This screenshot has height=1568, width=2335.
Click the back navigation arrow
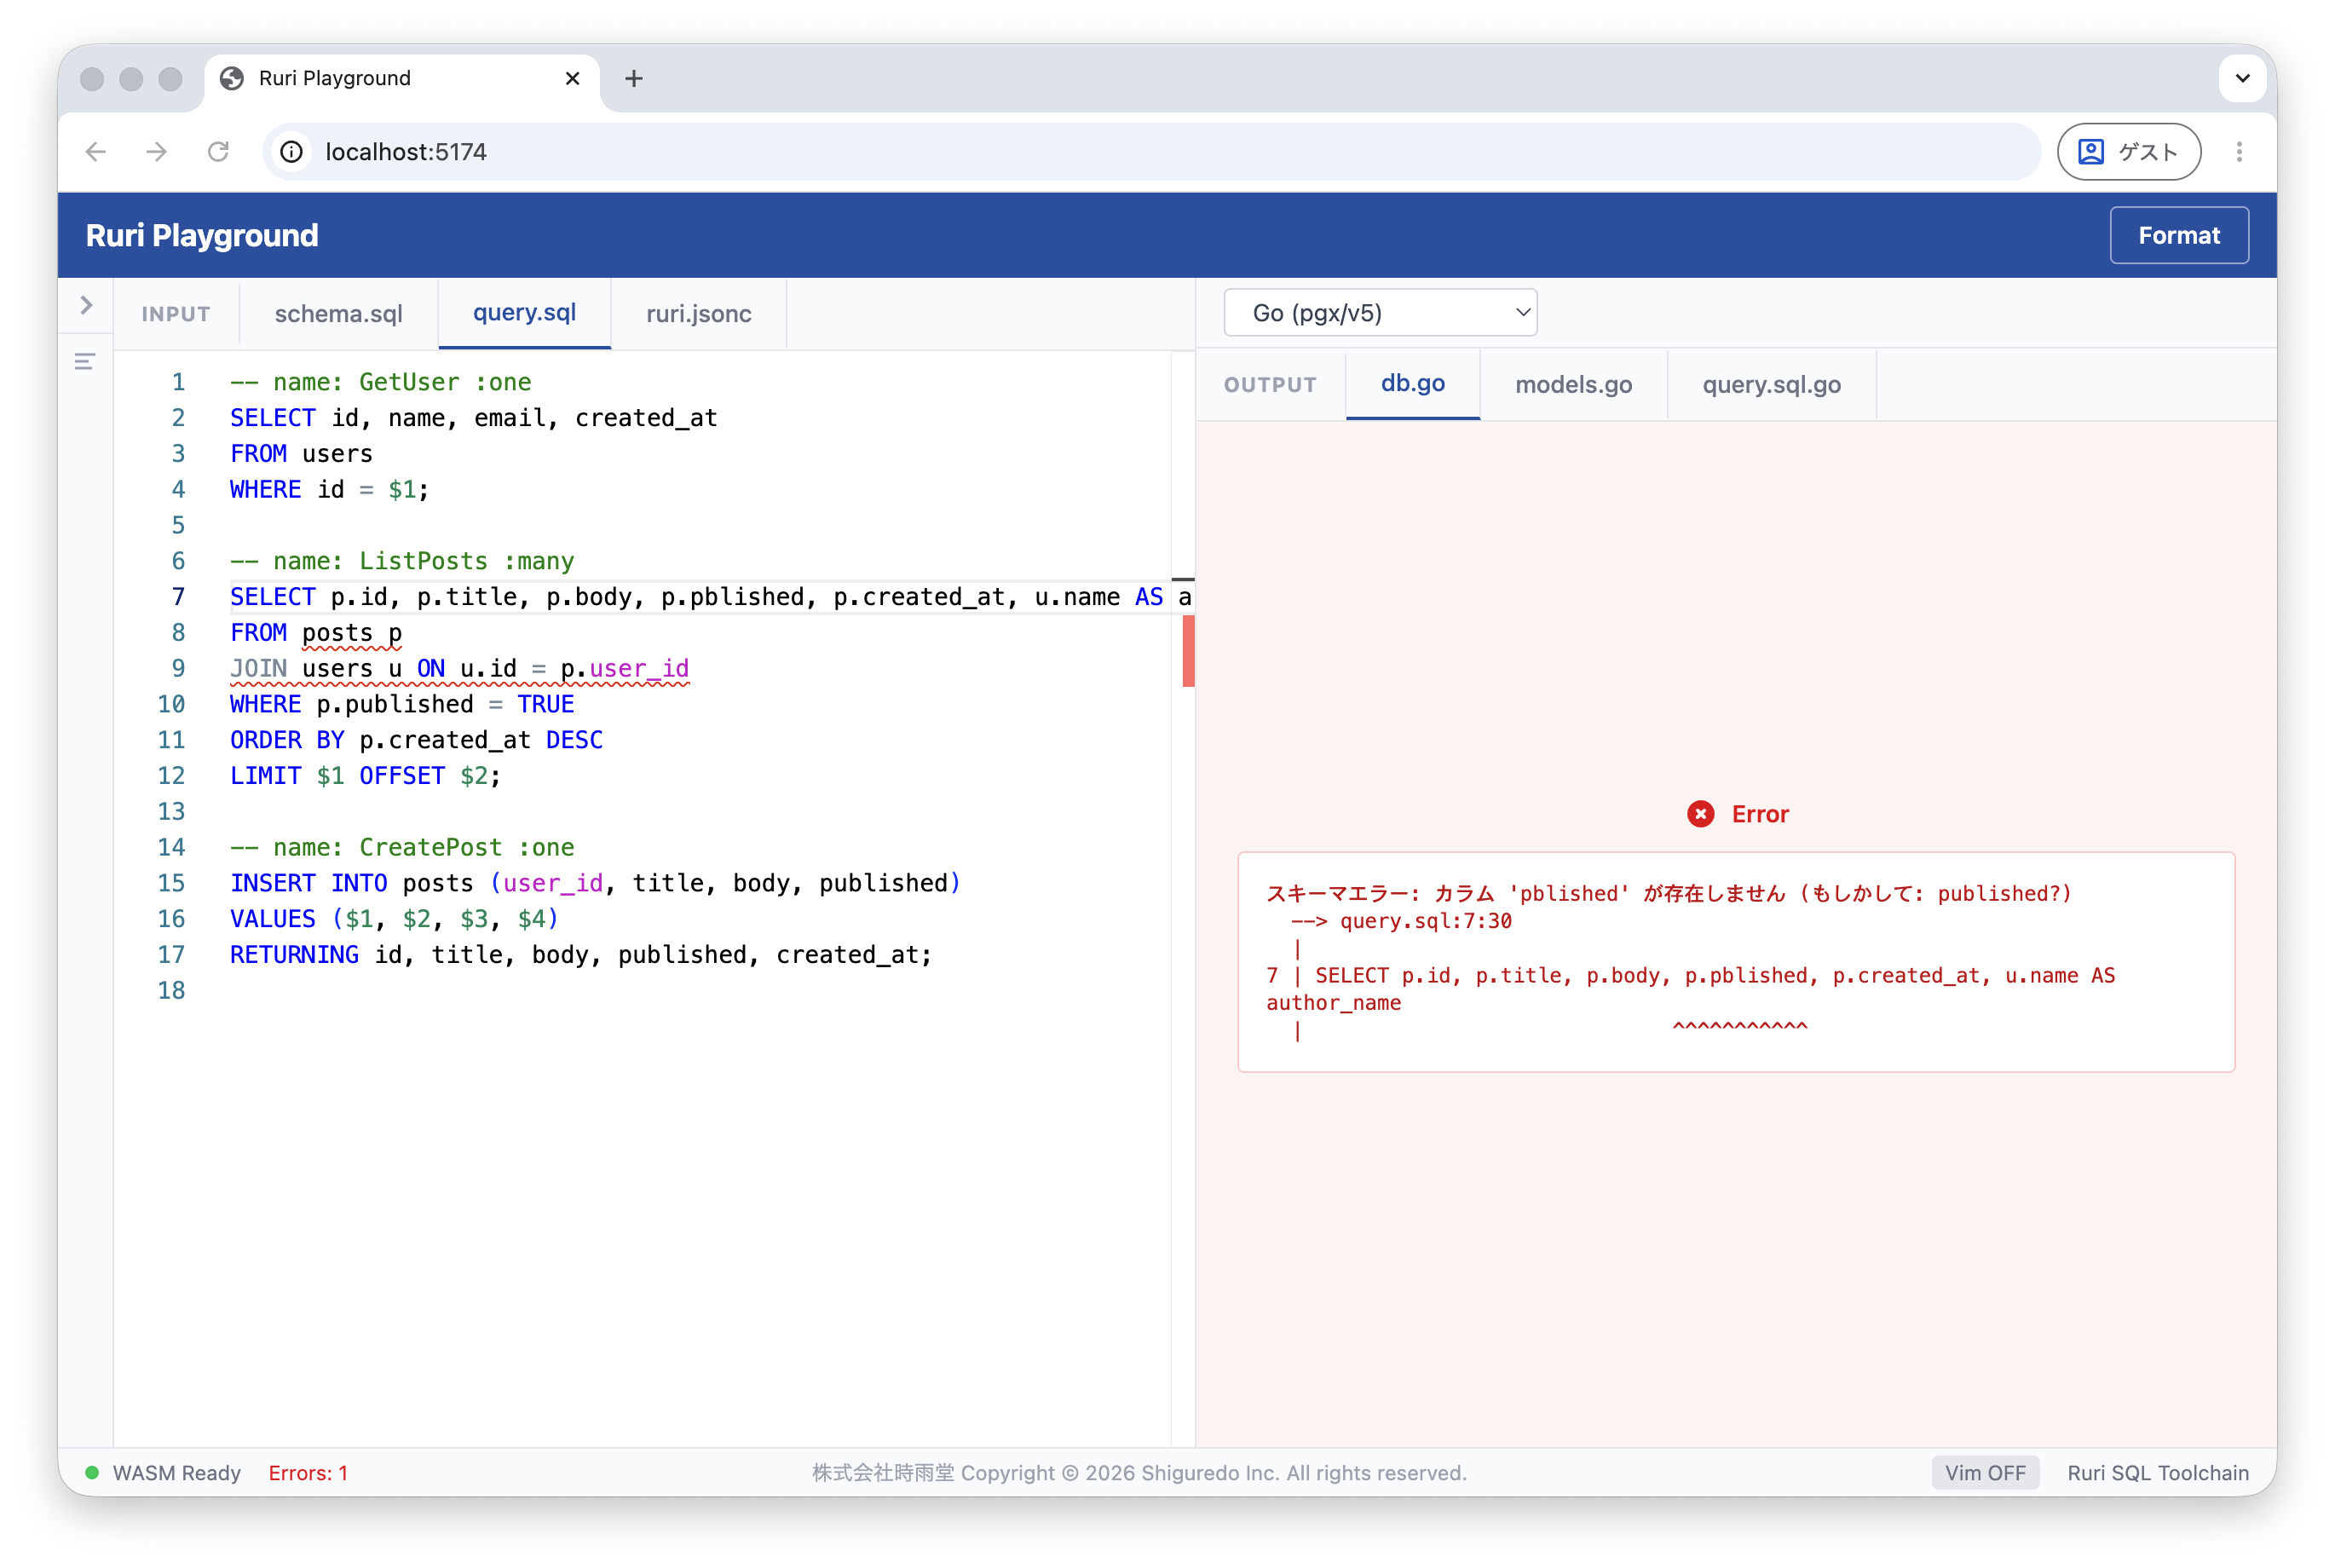96,152
